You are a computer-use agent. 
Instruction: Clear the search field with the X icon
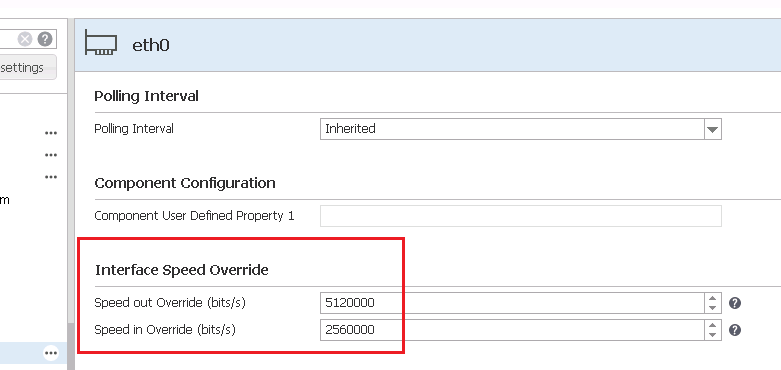click(25, 39)
